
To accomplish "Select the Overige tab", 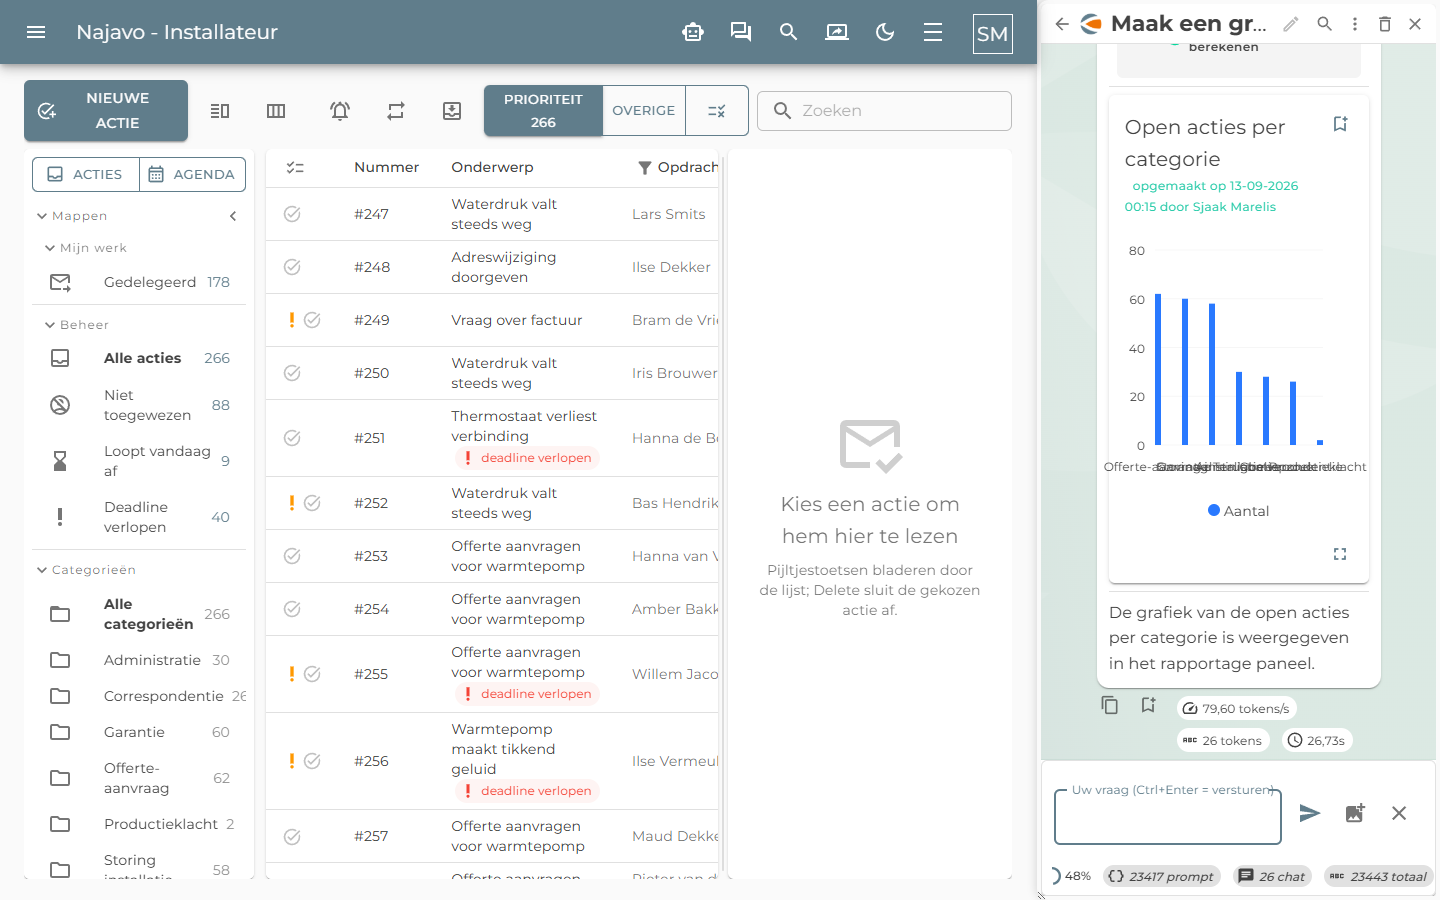I will [644, 111].
